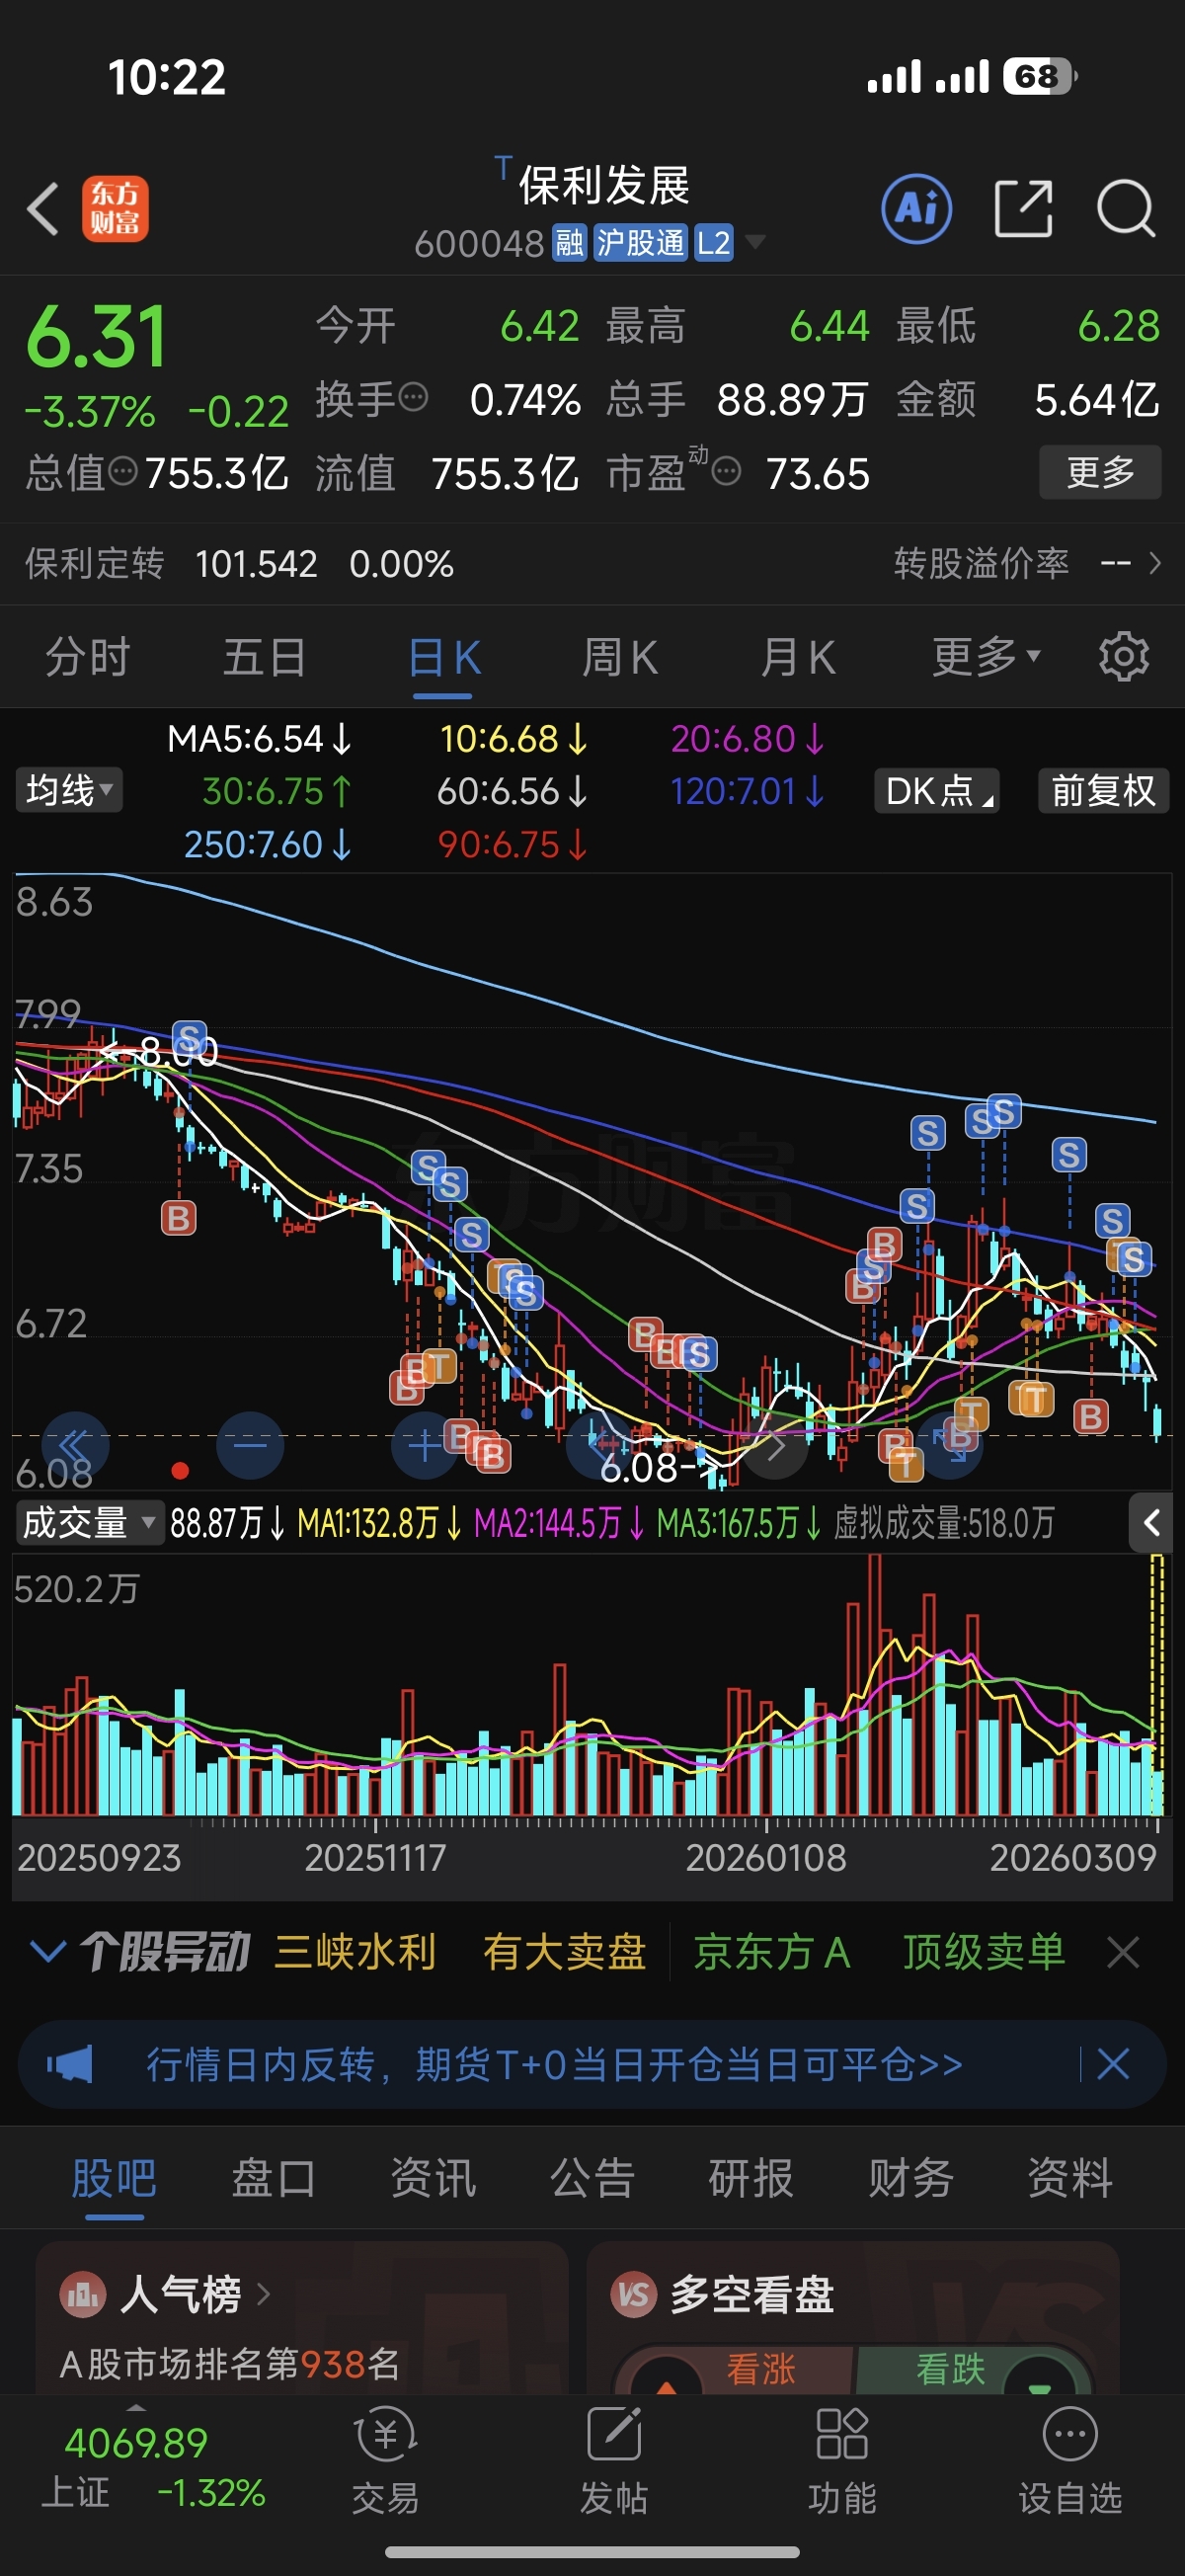
Task: Open 人气榜 chevron arrow
Action: pyautogui.click(x=263, y=2294)
